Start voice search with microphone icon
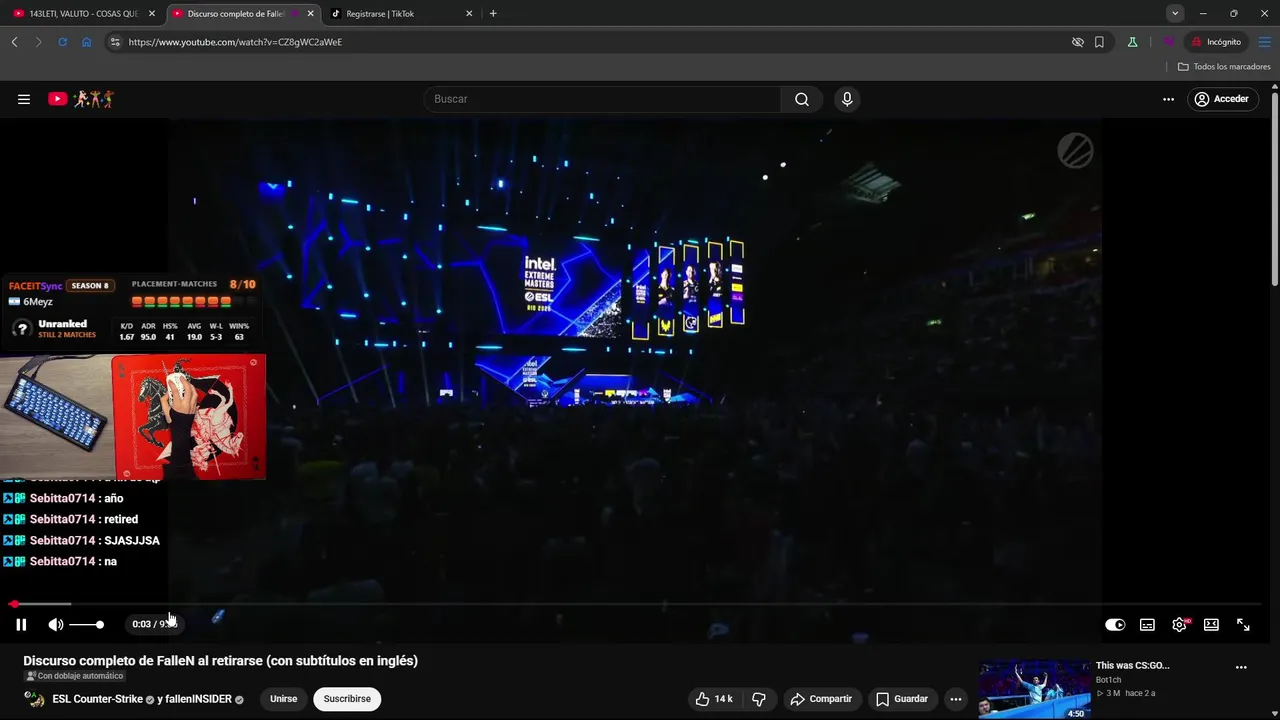 [x=847, y=99]
